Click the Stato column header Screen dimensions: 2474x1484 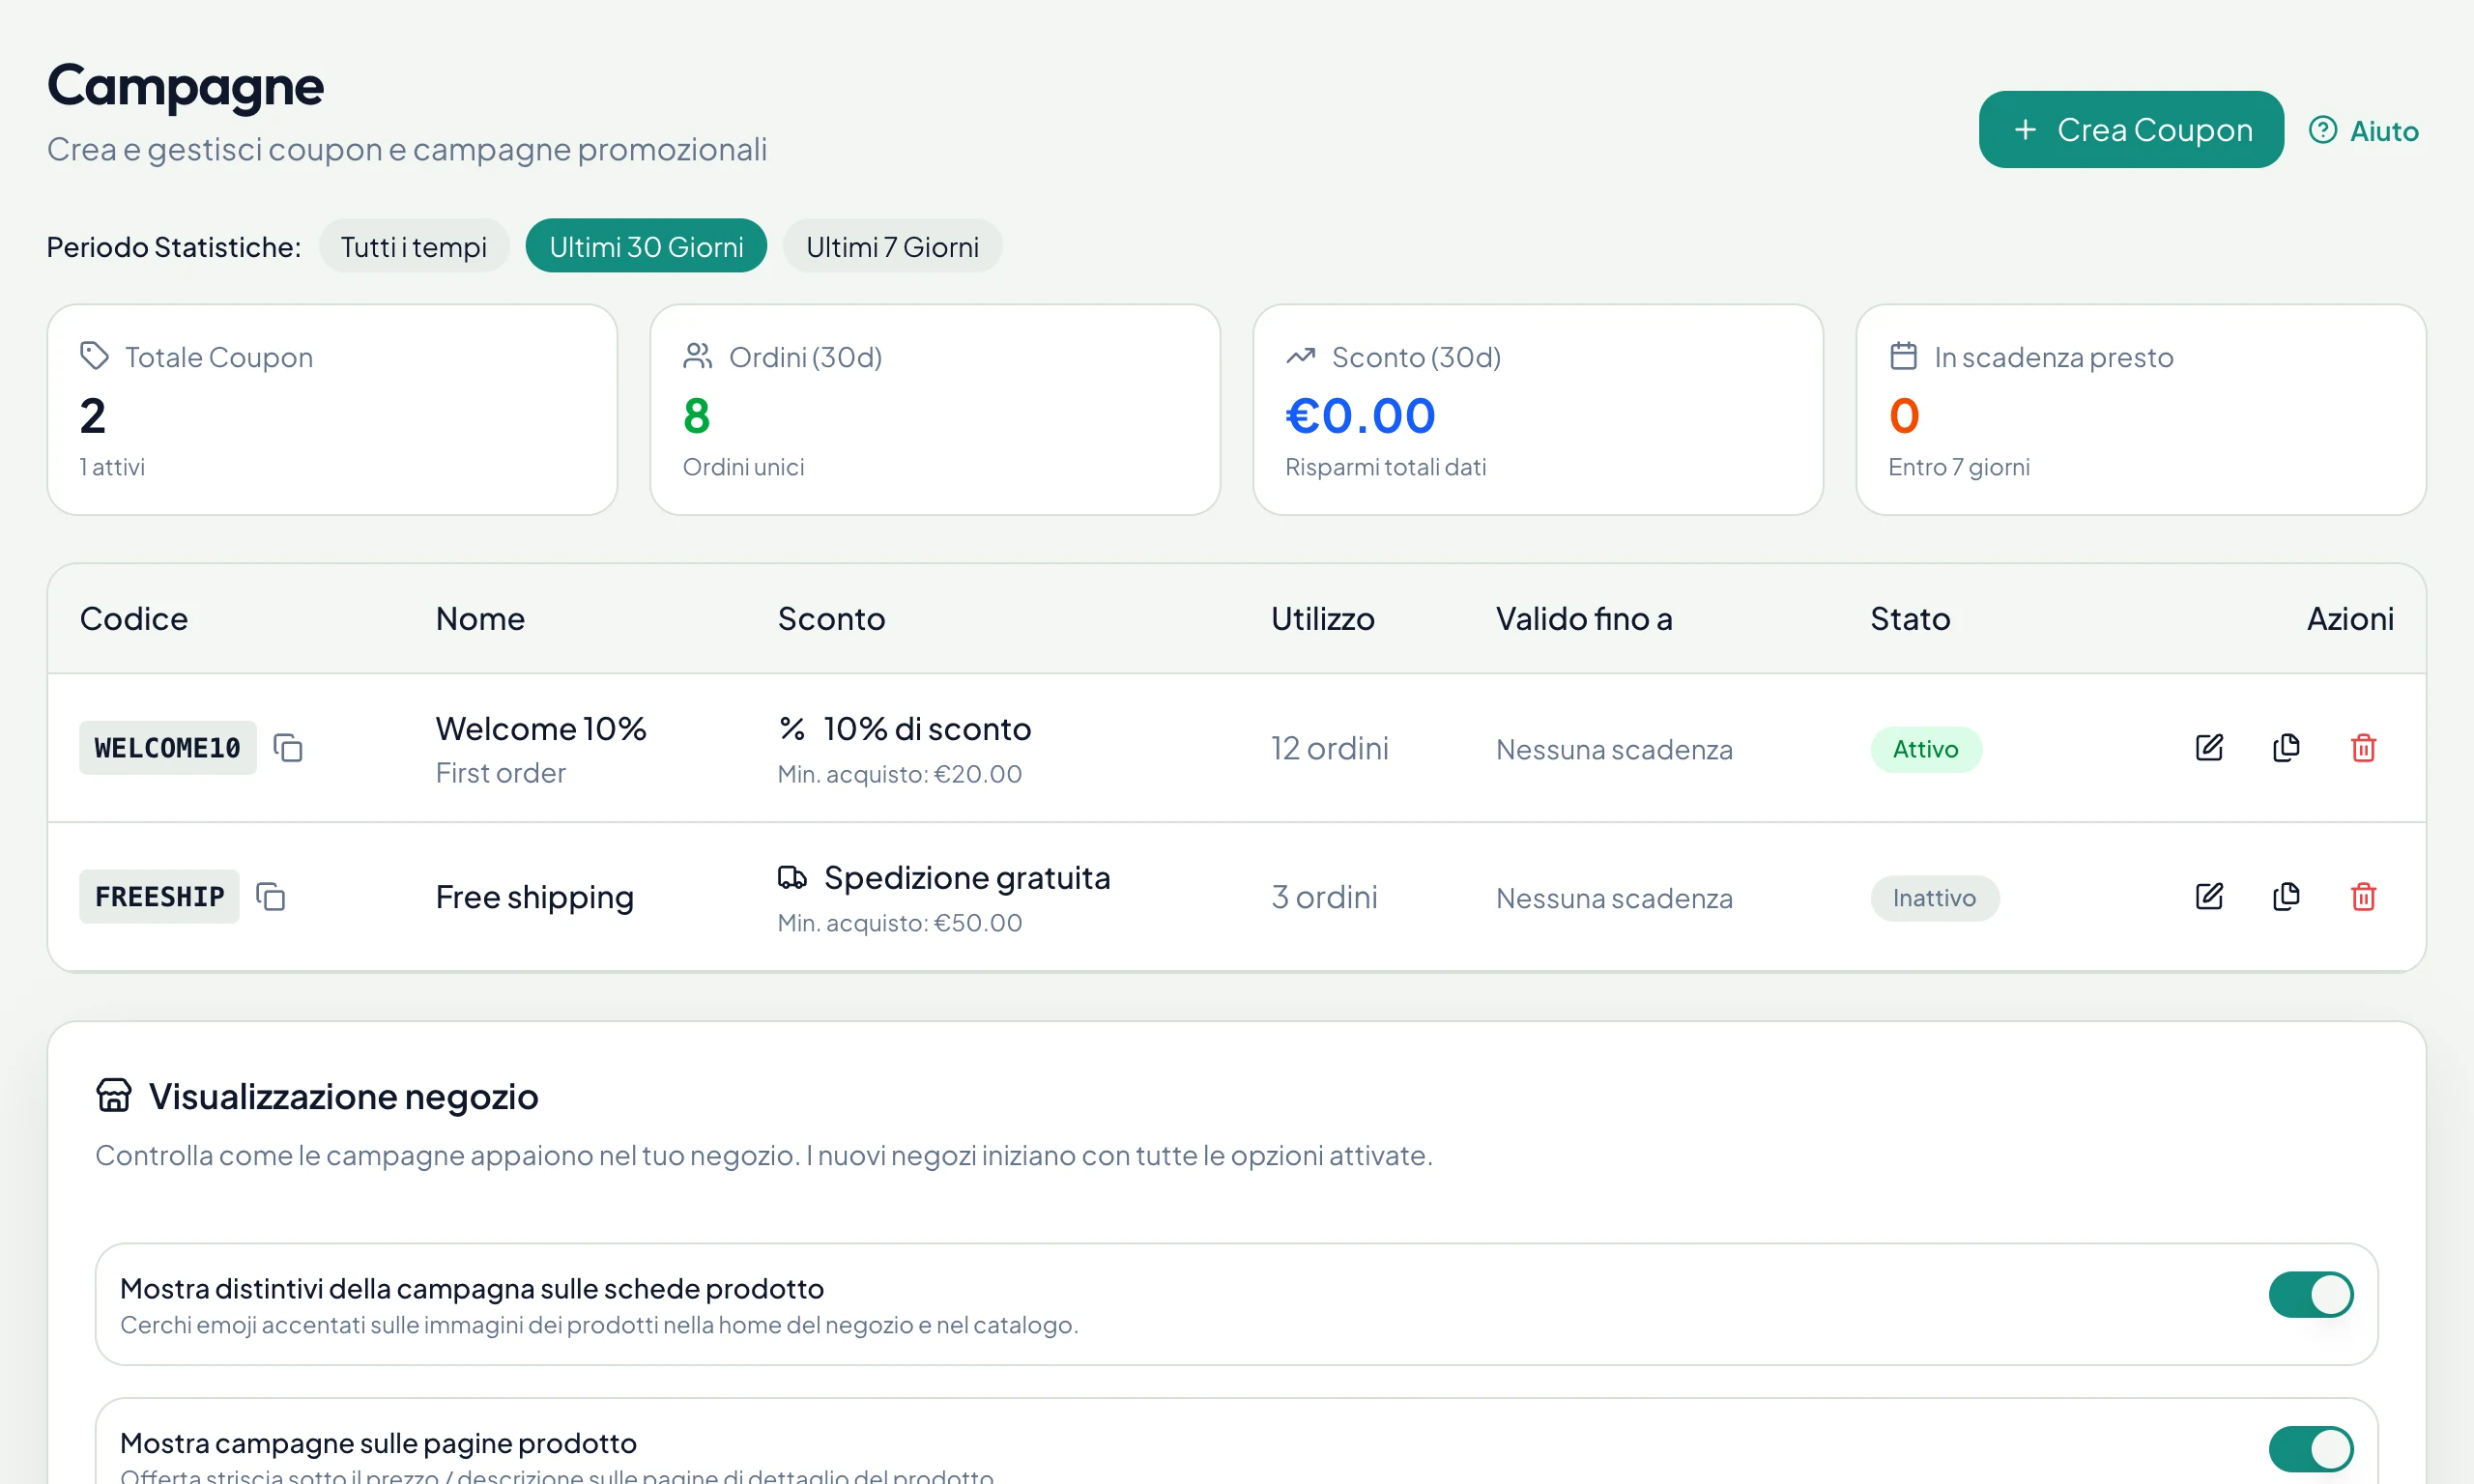click(1910, 619)
